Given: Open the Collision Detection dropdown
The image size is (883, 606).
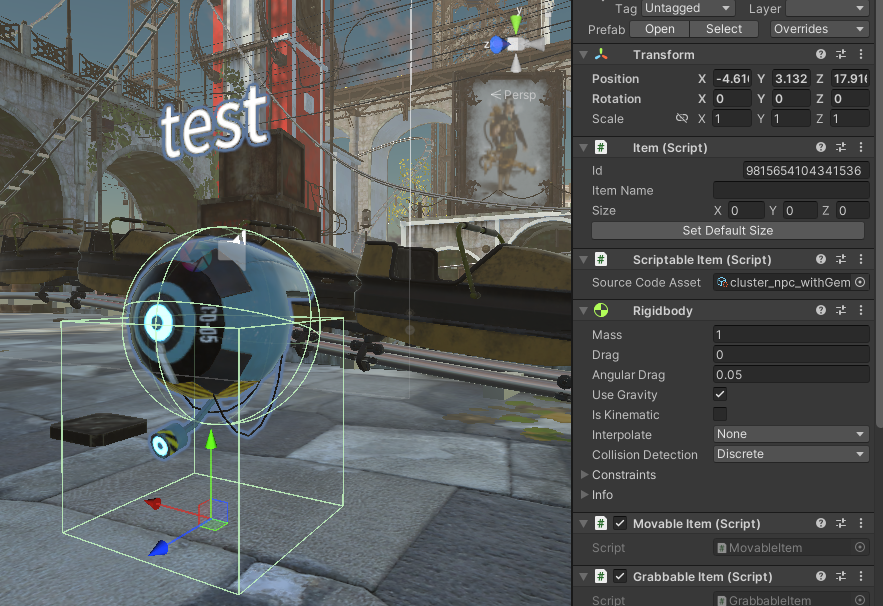Looking at the screenshot, I should click(791, 454).
